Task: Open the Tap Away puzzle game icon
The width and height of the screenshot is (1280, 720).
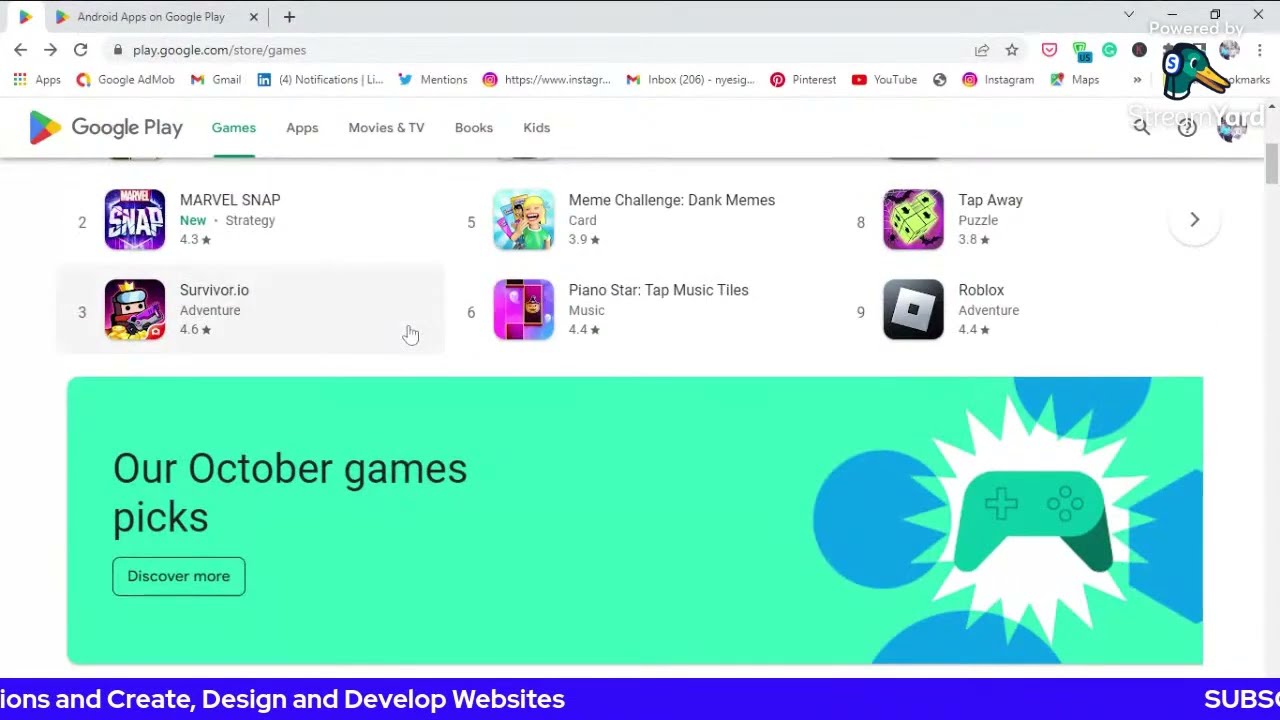Action: [913, 219]
